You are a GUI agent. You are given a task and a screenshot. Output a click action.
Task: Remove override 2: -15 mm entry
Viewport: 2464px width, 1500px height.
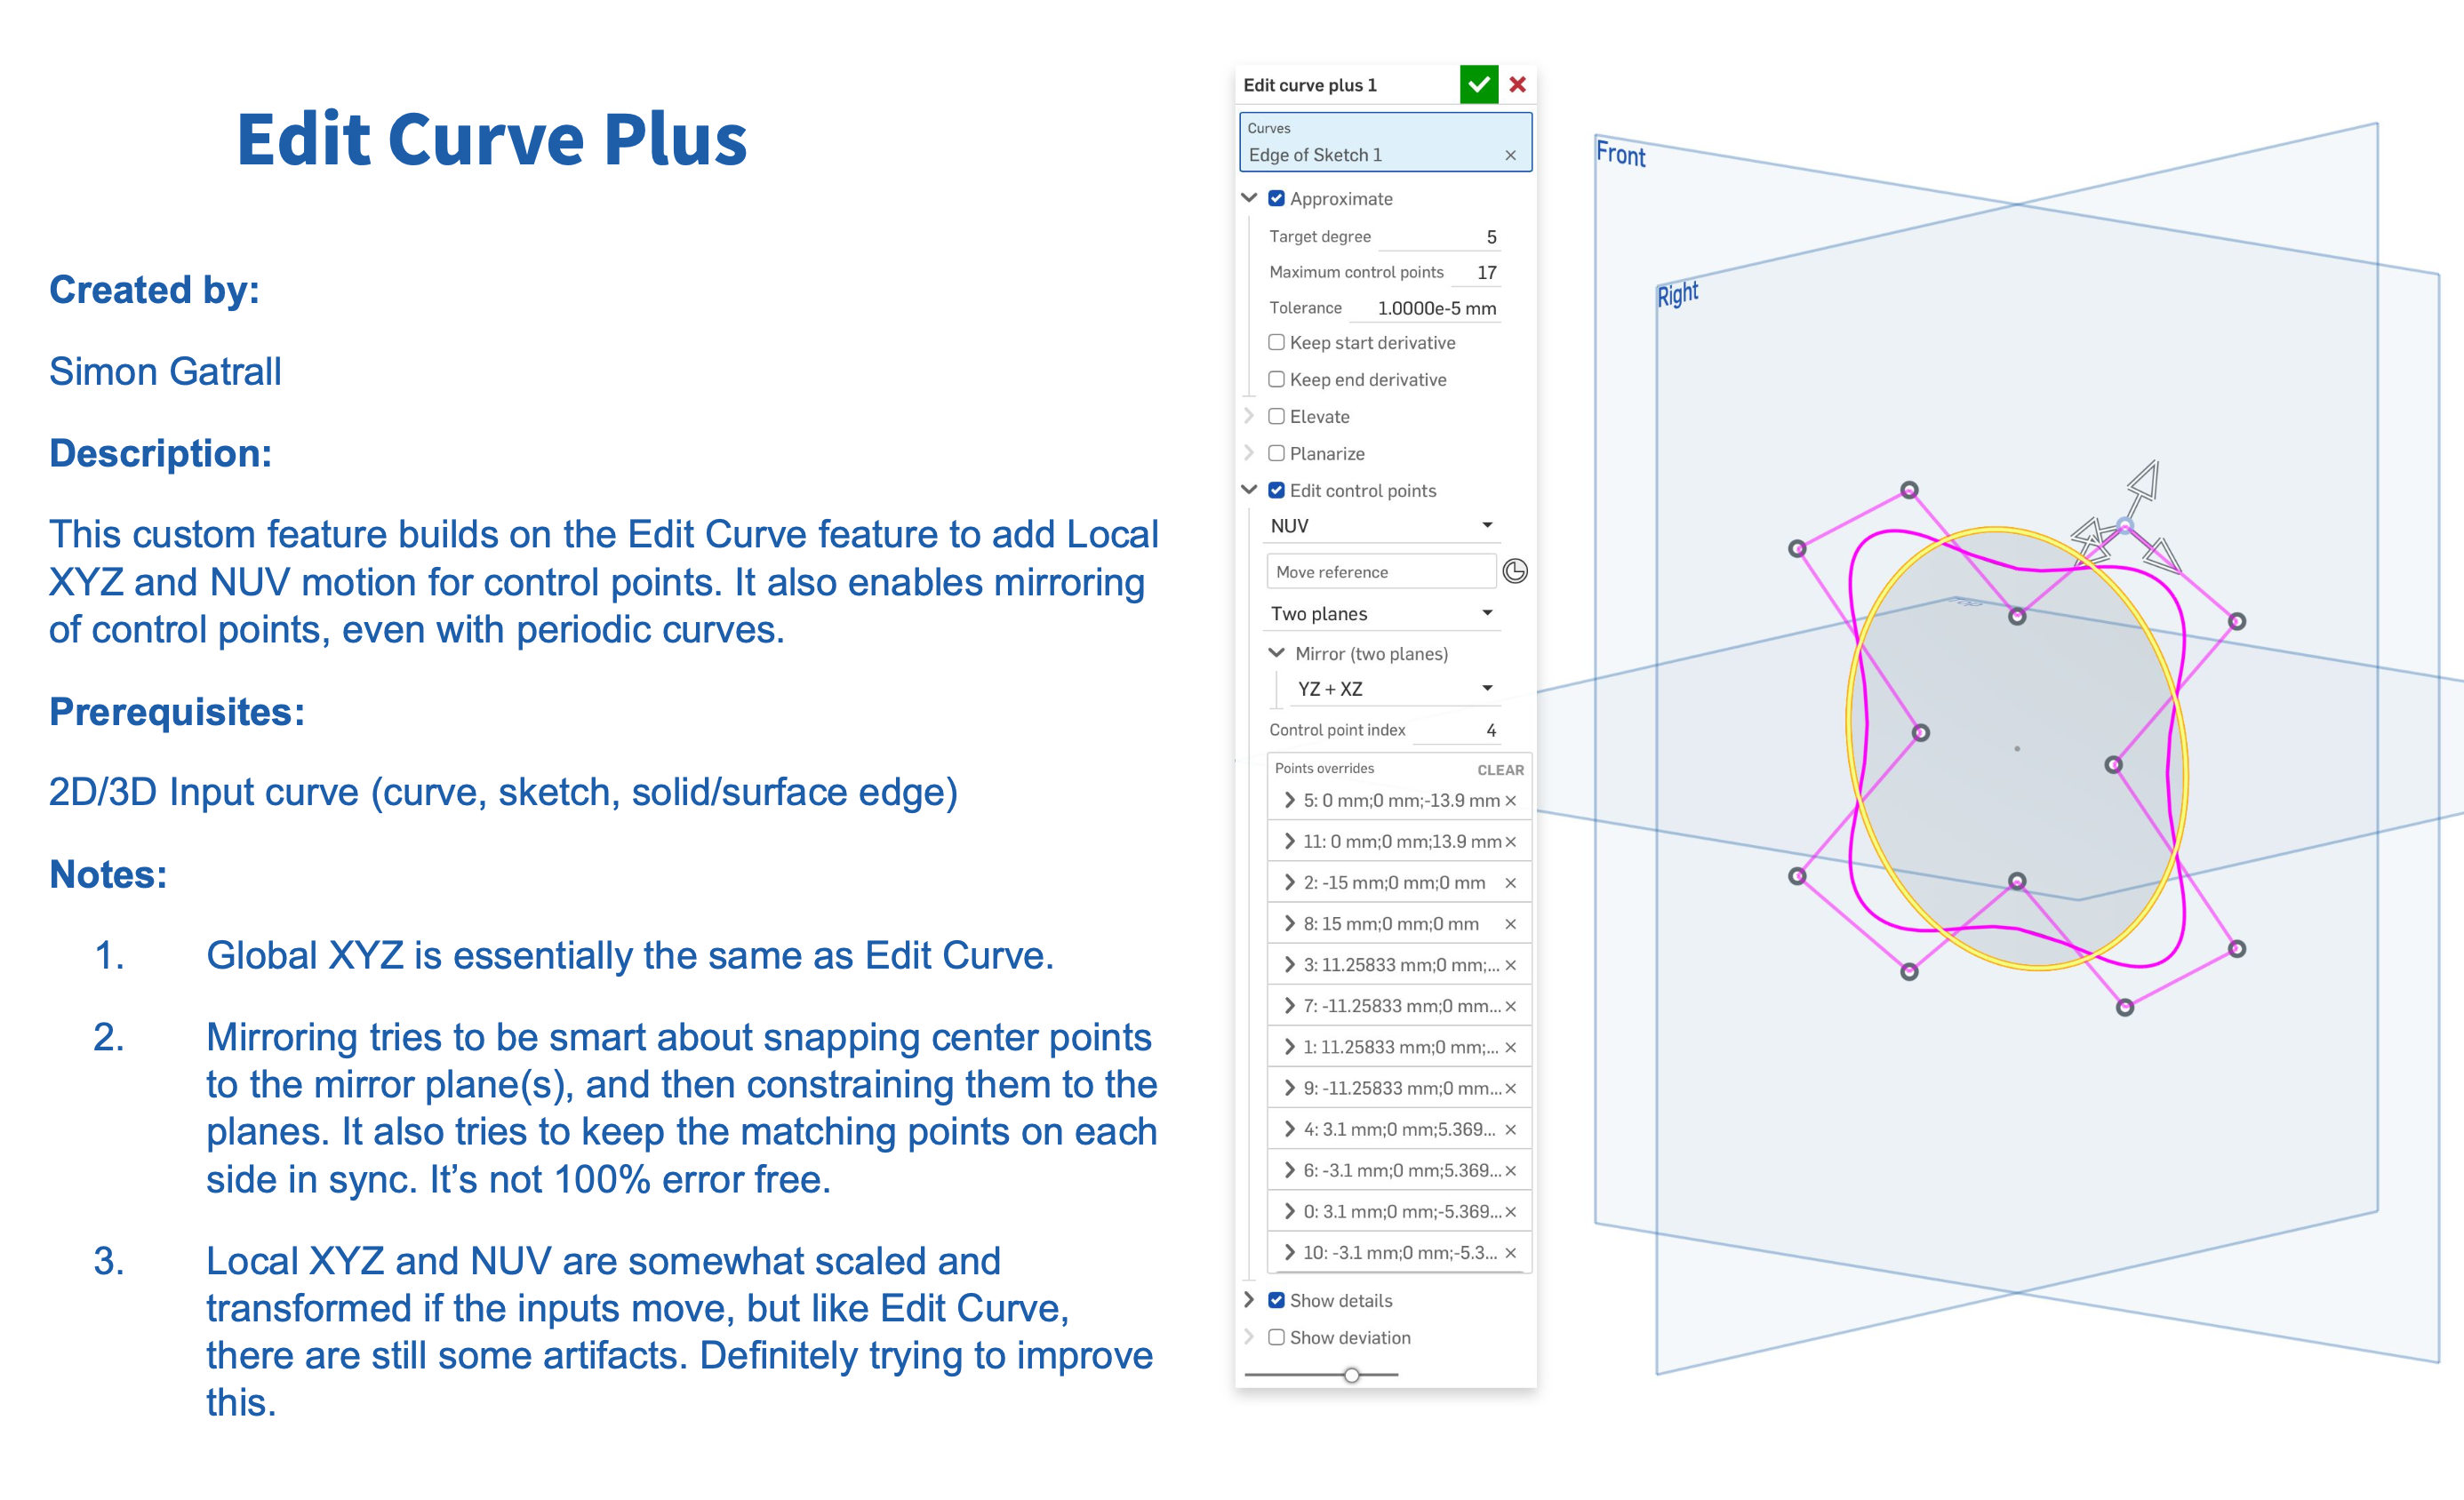point(1510,883)
